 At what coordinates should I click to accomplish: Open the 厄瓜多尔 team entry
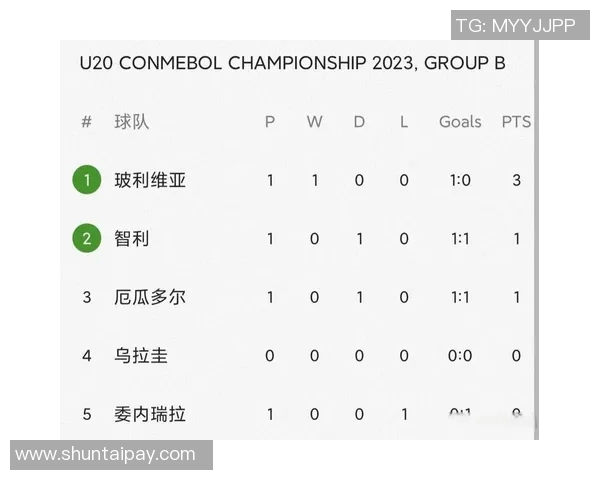pyautogui.click(x=150, y=297)
